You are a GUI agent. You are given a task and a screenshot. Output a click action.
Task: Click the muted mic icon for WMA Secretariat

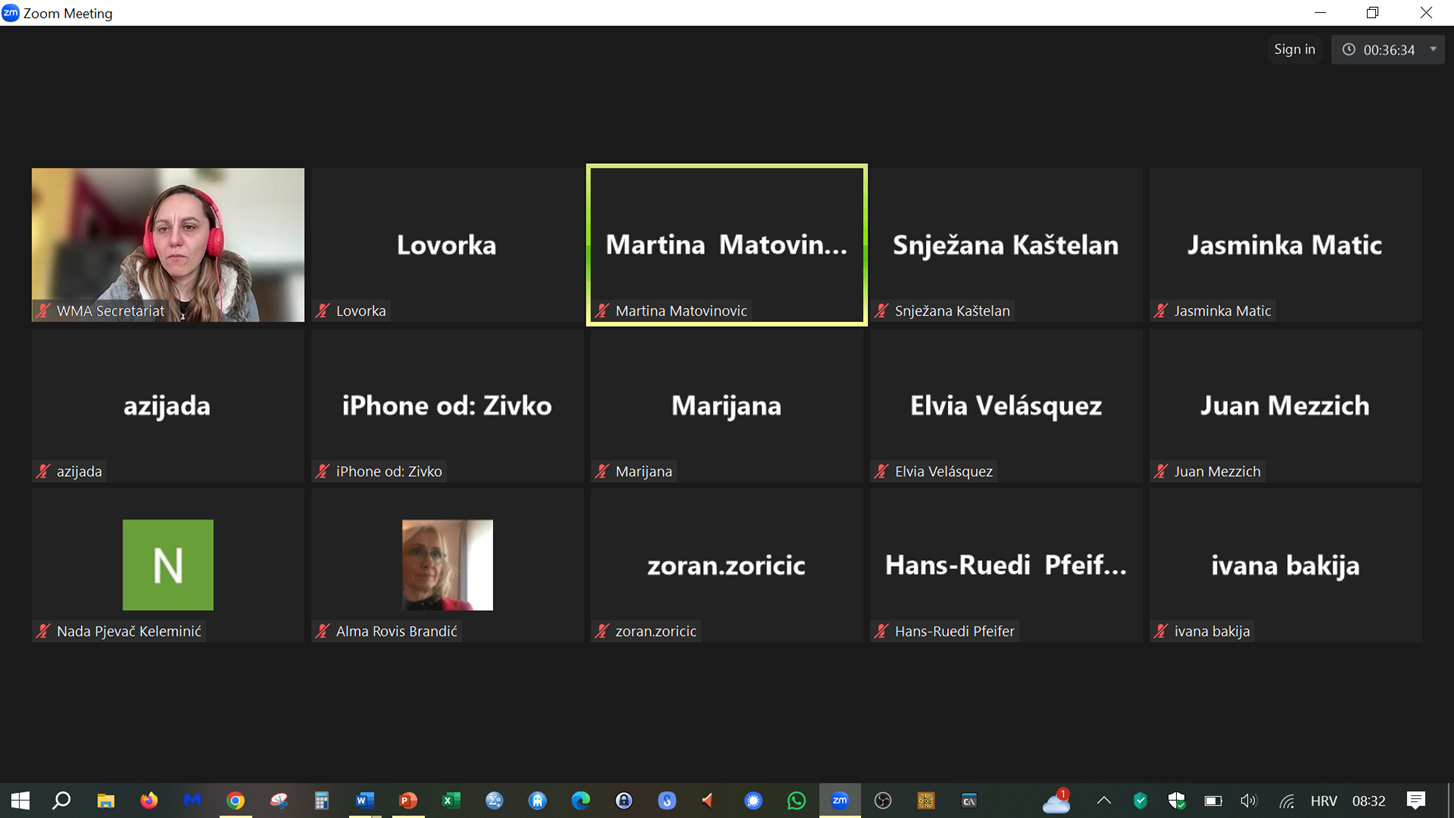click(x=43, y=311)
